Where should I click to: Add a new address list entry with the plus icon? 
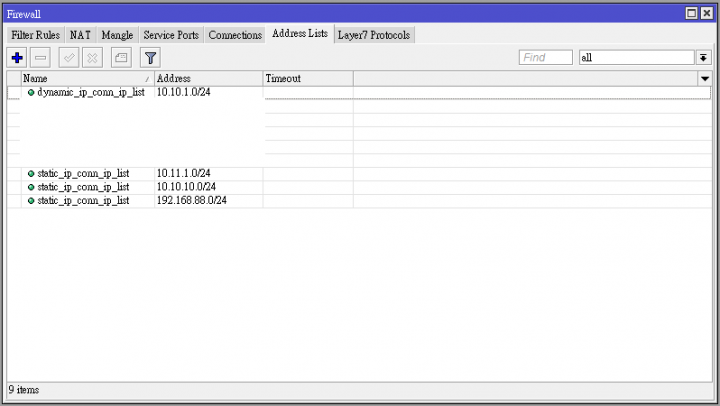17,58
